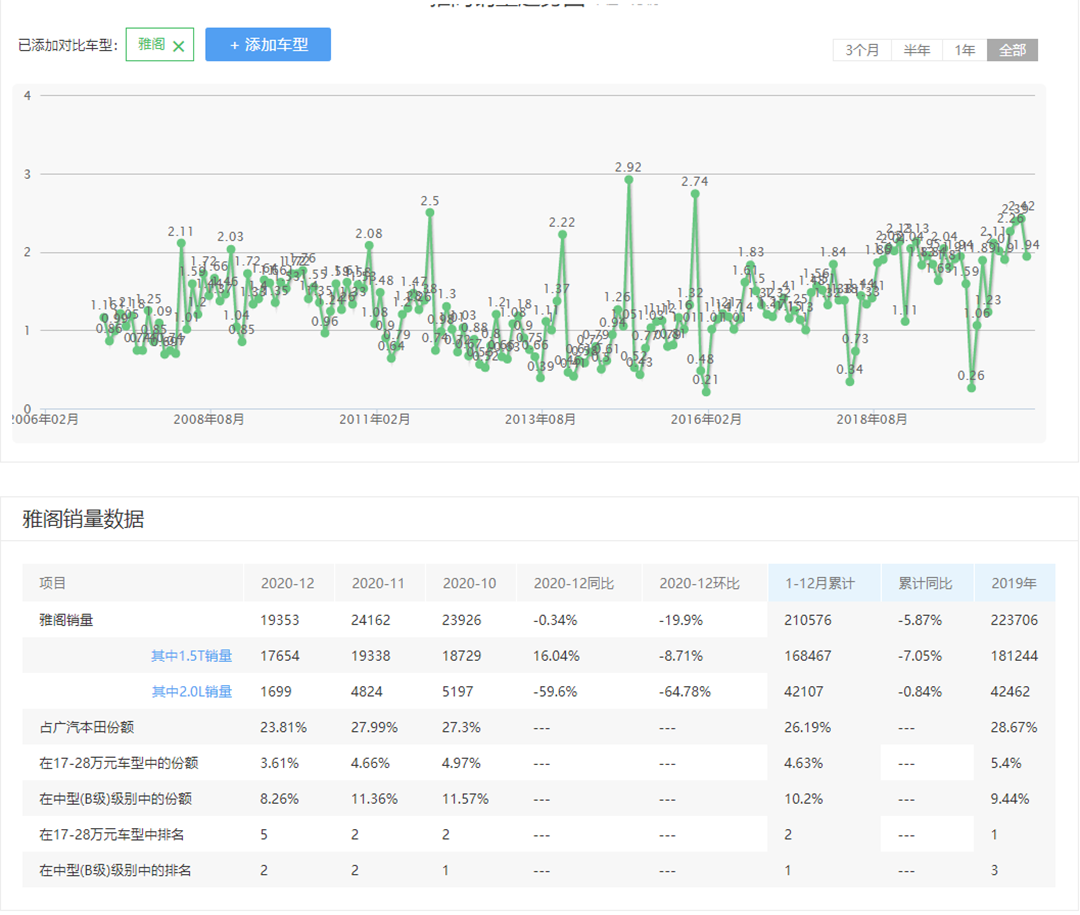
Task: Click the final 1.94 data point
Action: [1026, 257]
